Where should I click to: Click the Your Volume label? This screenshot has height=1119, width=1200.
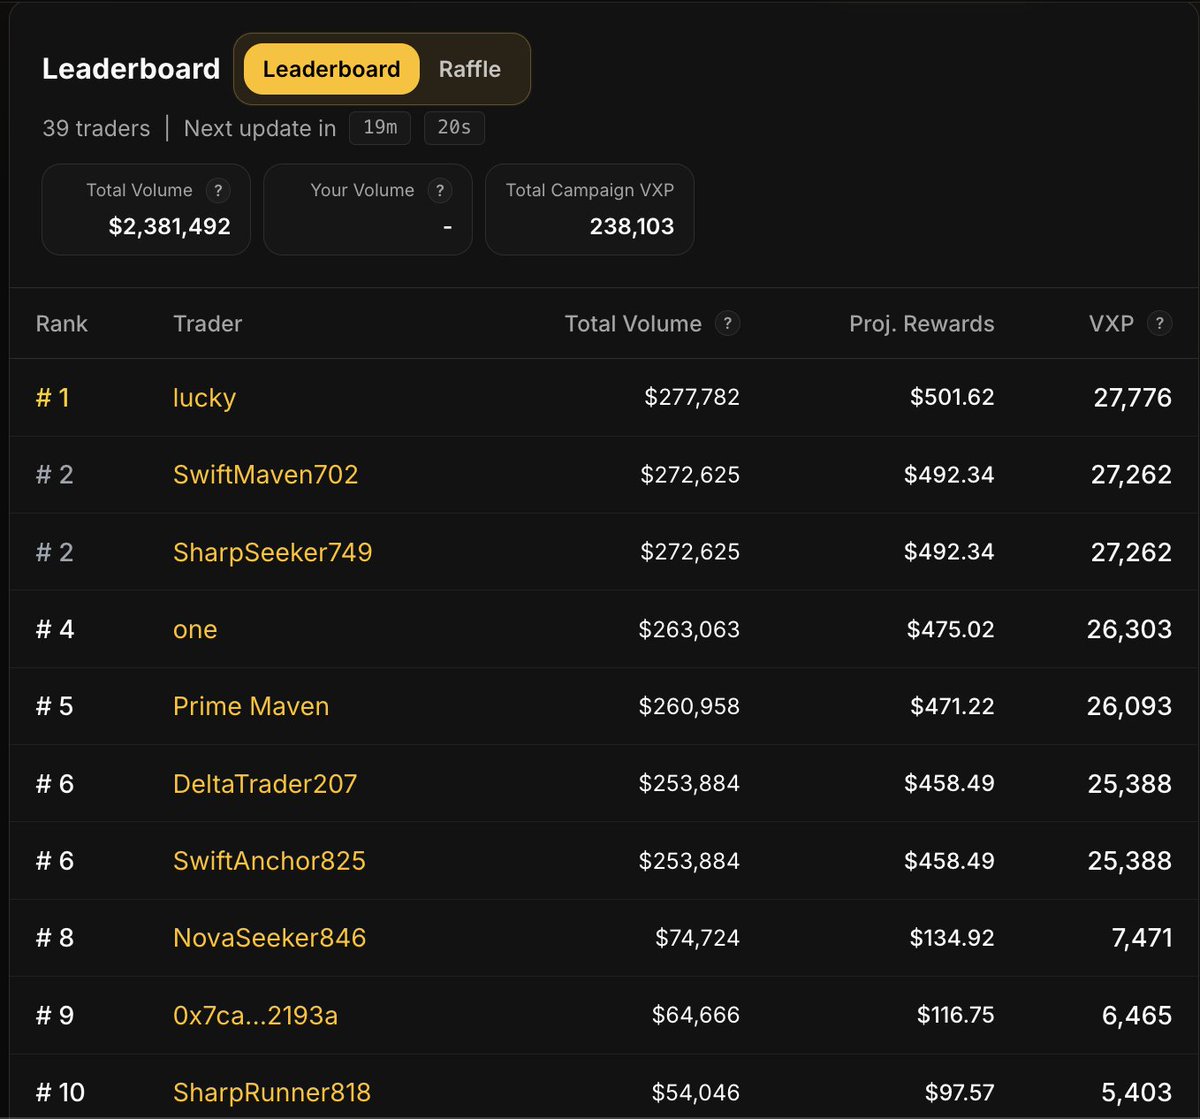tap(362, 190)
